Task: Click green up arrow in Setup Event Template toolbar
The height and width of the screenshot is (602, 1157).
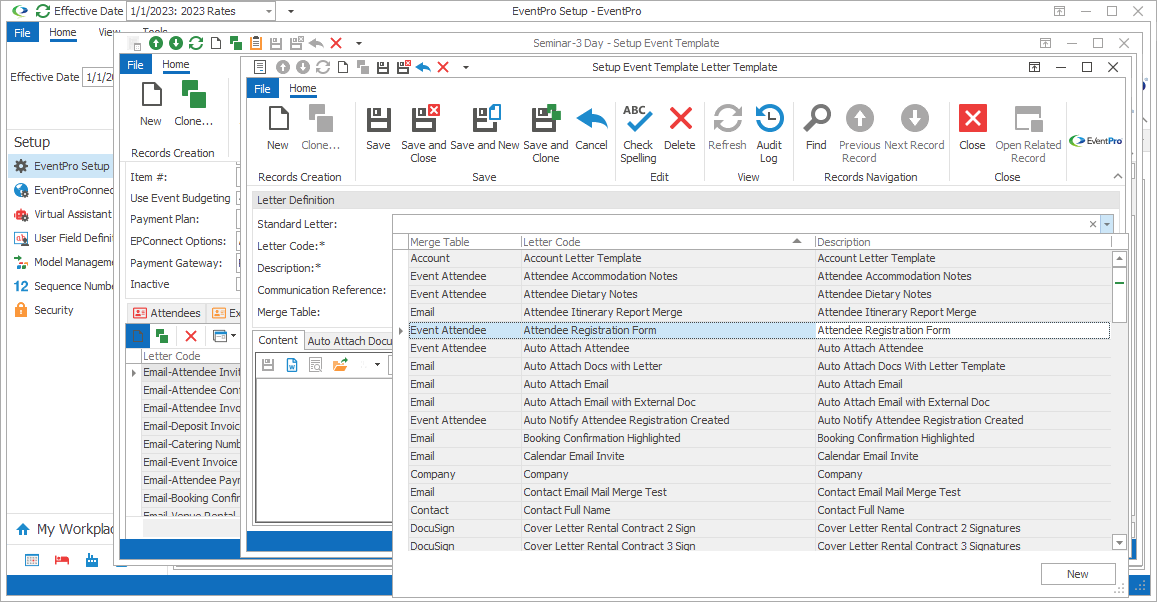Action: 156,43
